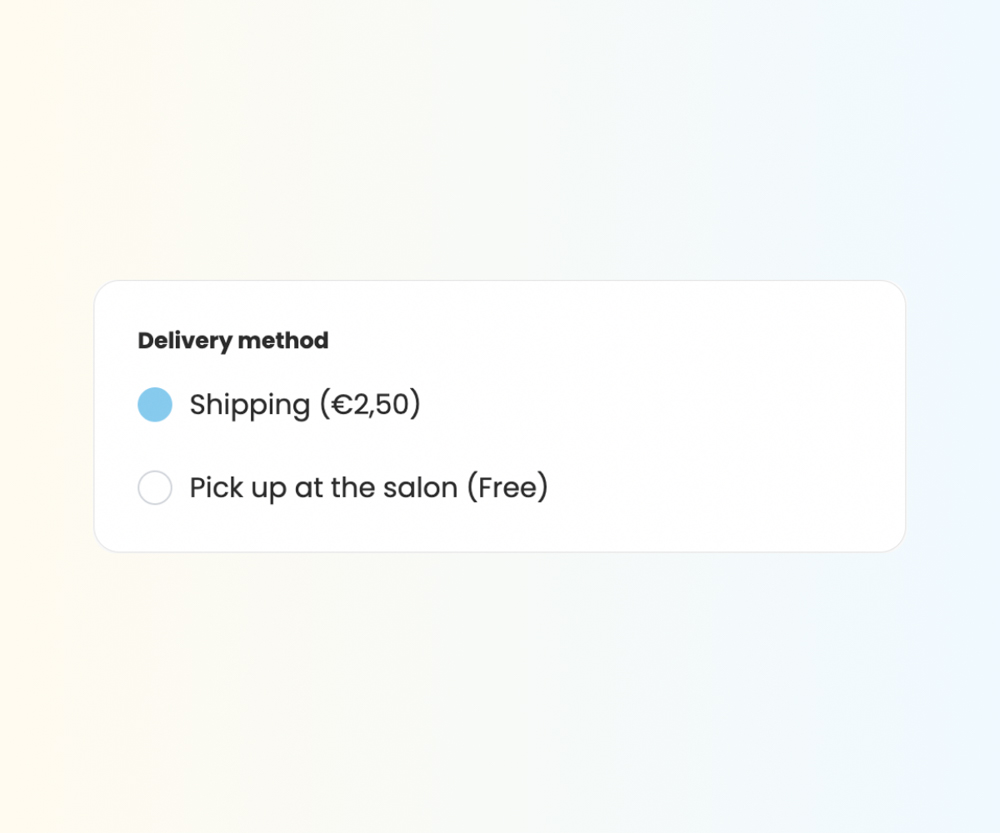Choose the paid €2,50 shipping option
Viewport: 1000px width, 833px height.
[155, 405]
